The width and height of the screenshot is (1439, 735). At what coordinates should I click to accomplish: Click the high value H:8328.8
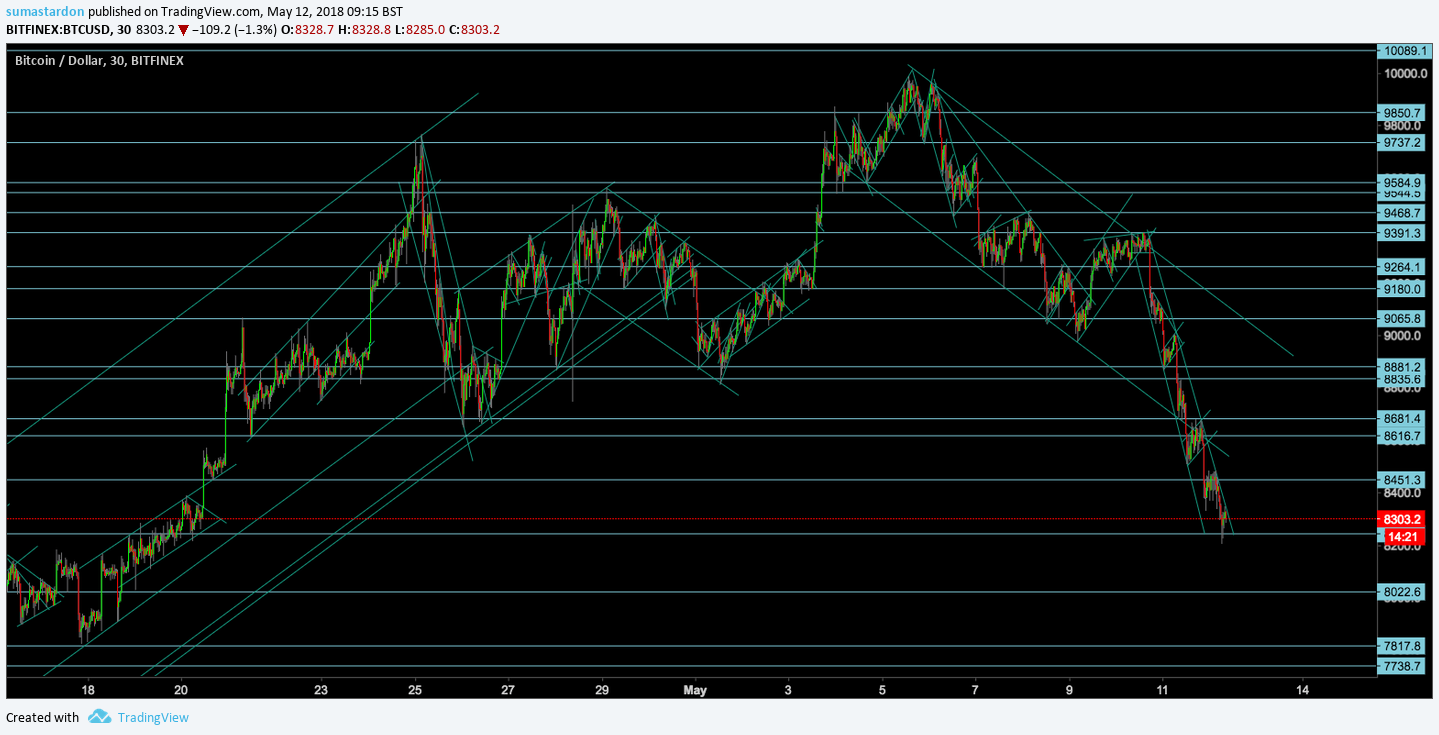(x=365, y=29)
